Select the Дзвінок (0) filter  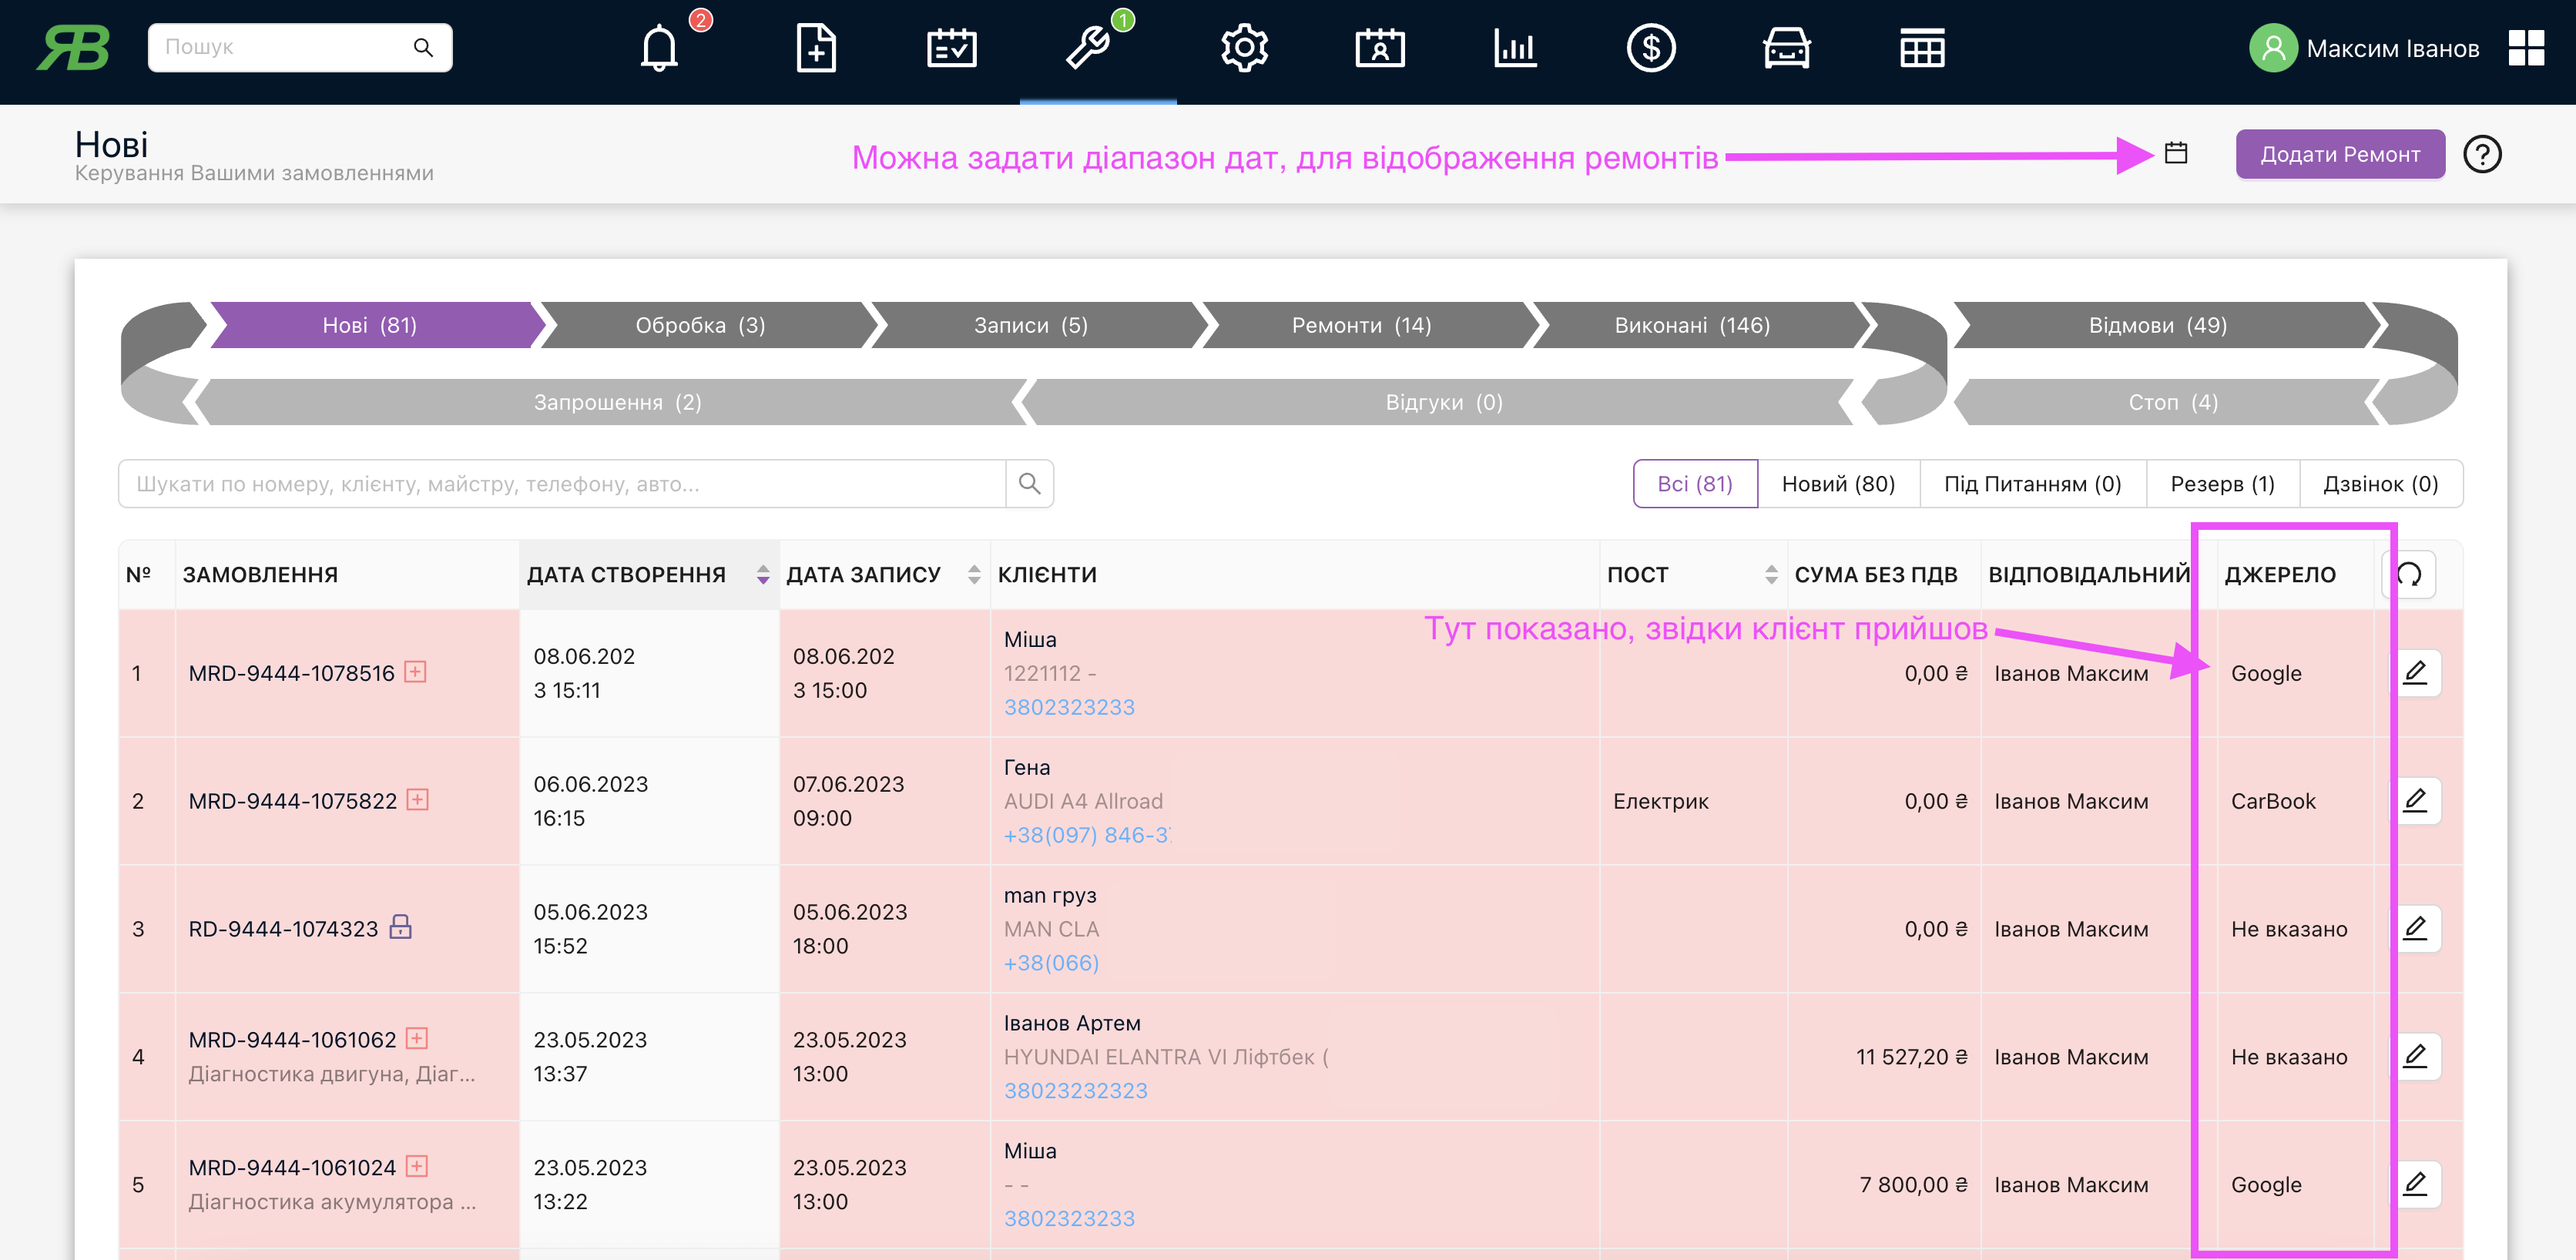click(x=2380, y=484)
